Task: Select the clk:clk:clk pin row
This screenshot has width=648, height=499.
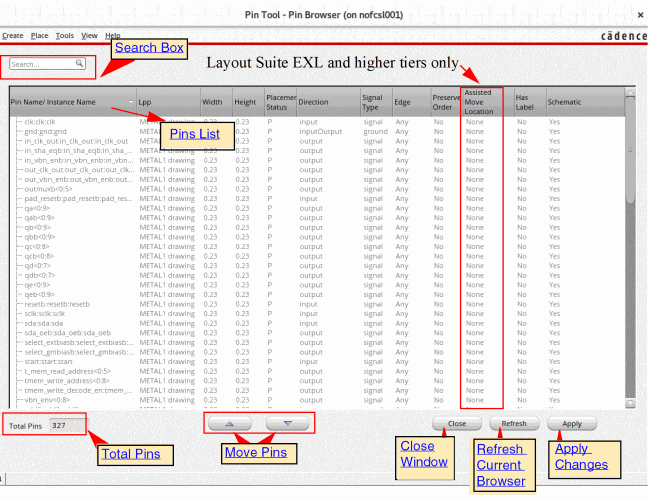Action: point(317,122)
